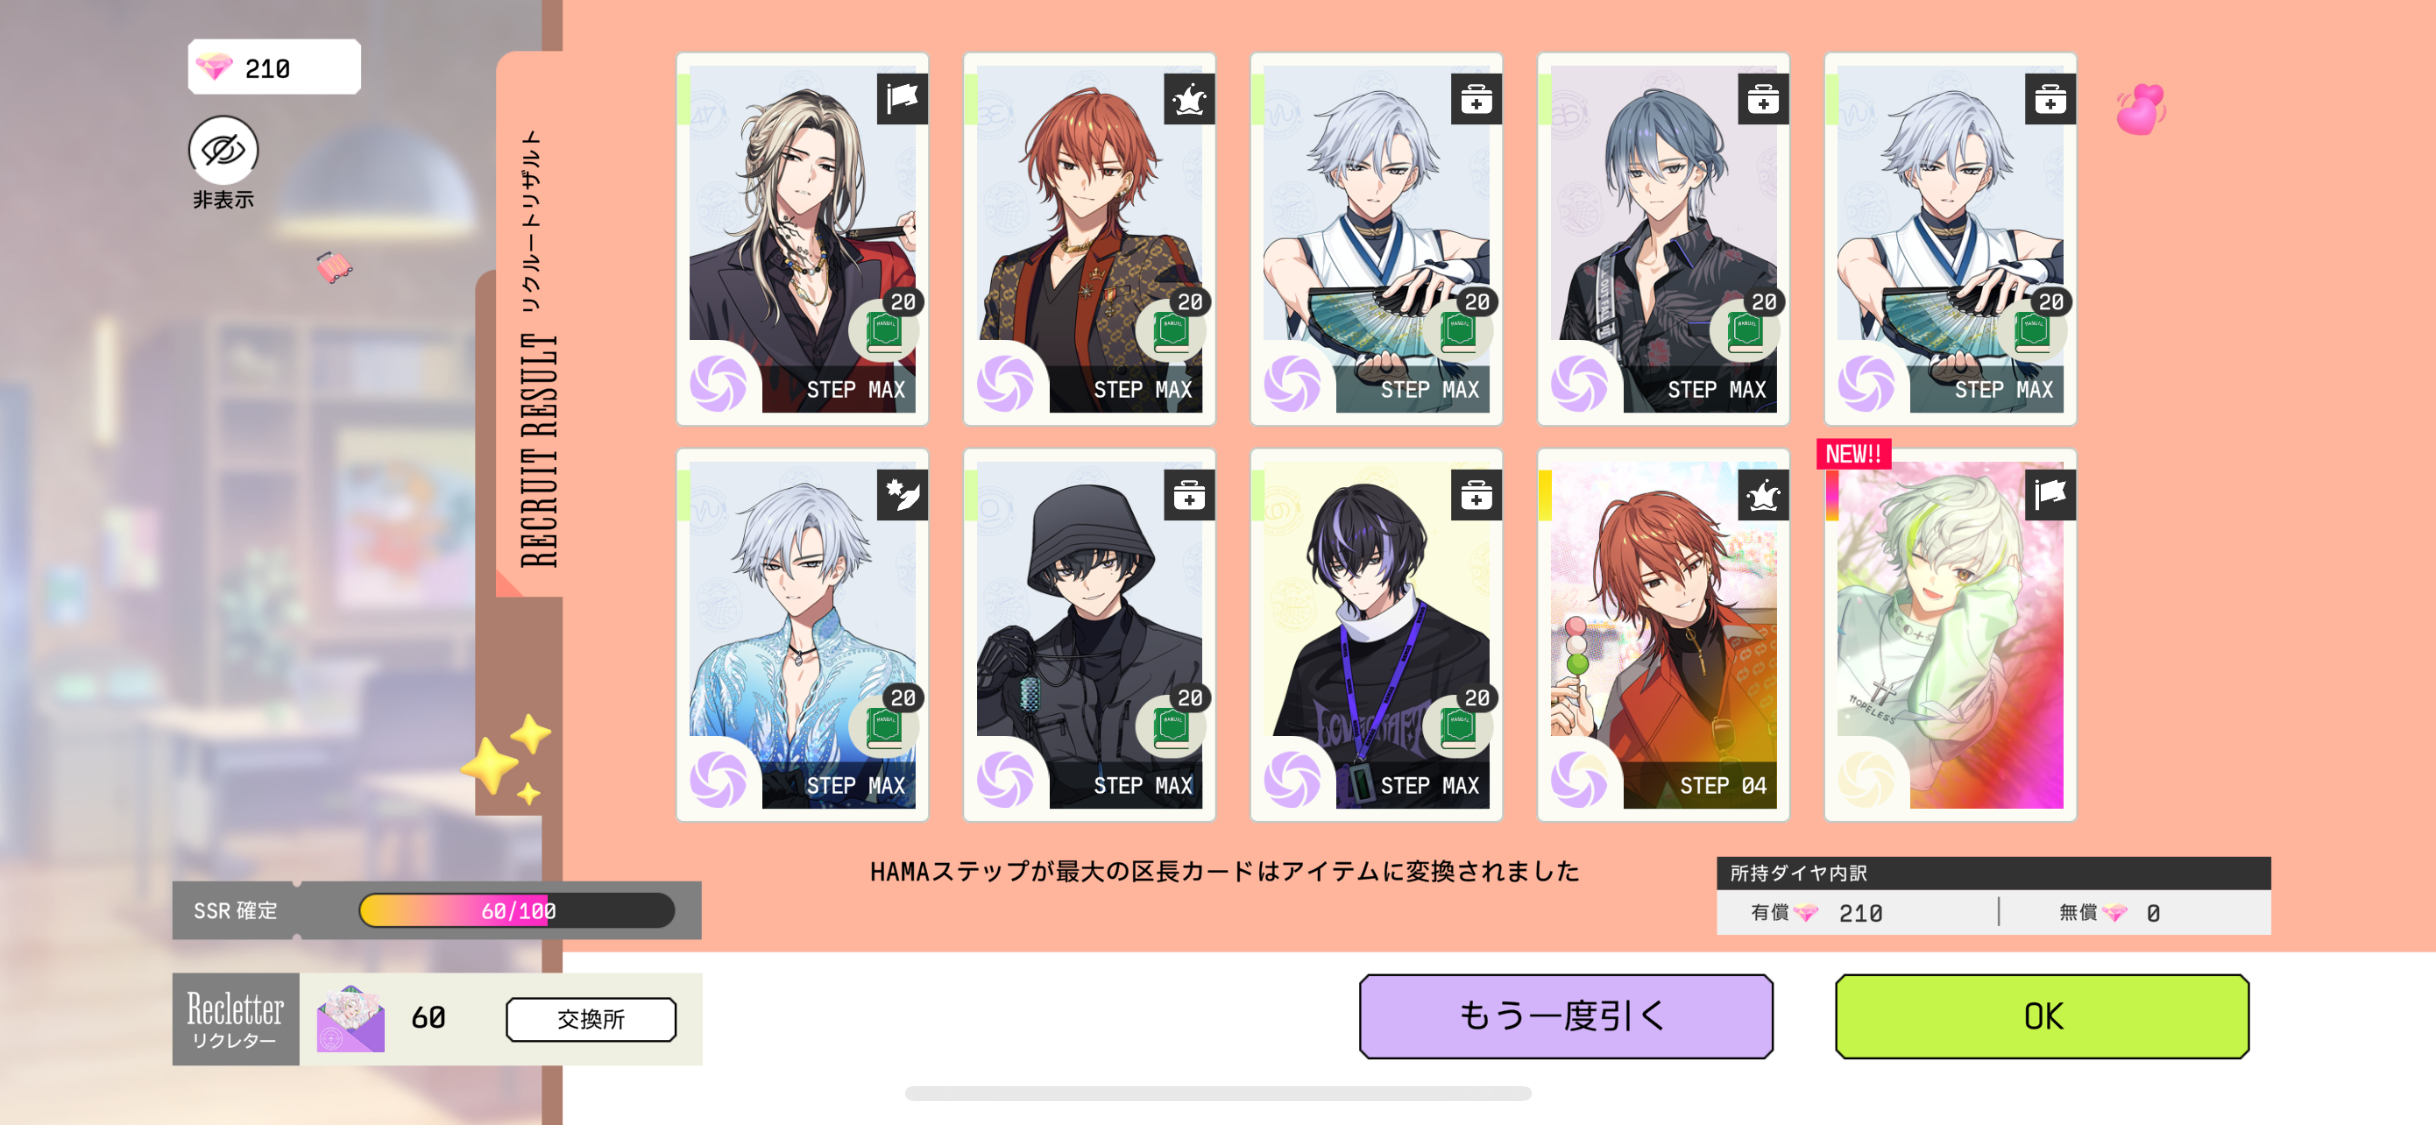This screenshot has width=2436, height=1125.
Task: Click the pink diamond currency icon showing 210
Action: (x=214, y=67)
